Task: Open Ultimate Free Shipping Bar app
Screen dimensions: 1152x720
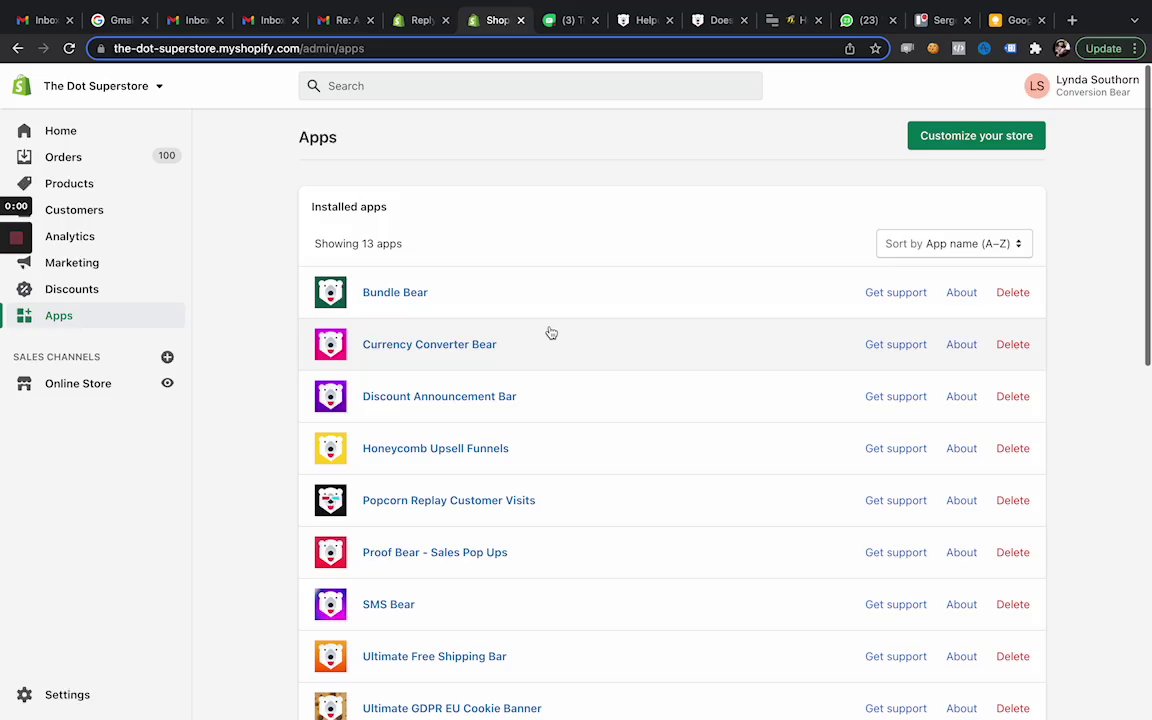Action: (x=434, y=657)
